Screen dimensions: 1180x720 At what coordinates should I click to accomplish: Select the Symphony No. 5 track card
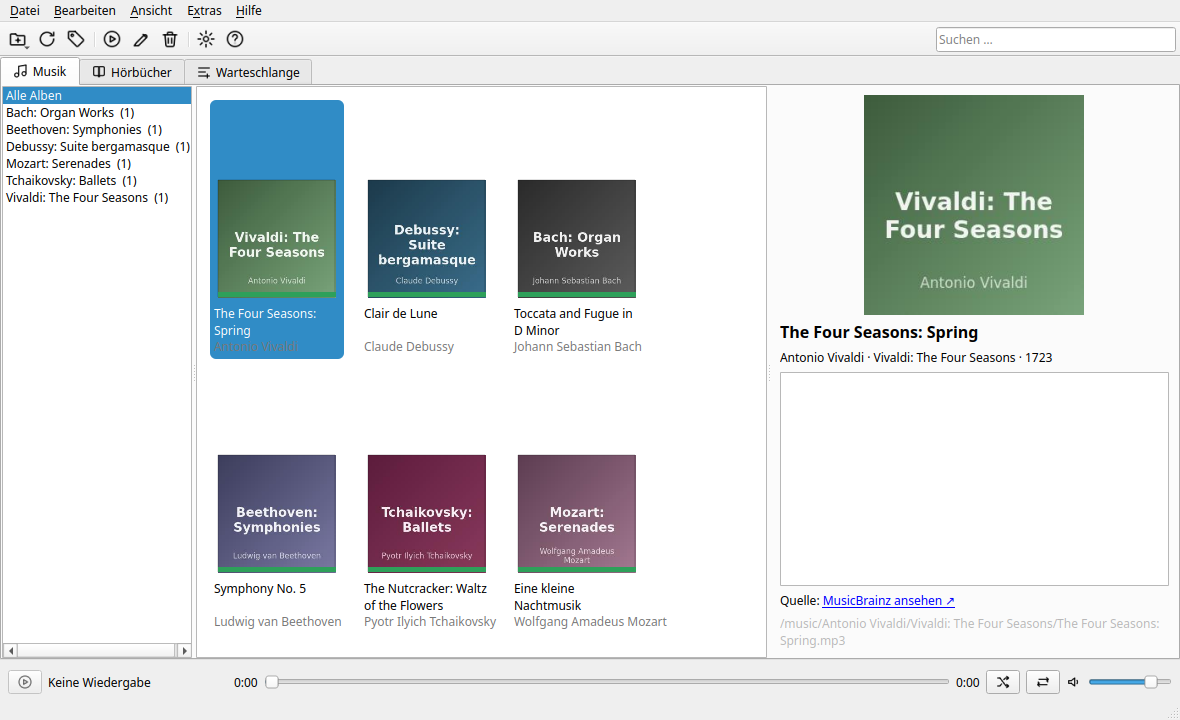277,505
